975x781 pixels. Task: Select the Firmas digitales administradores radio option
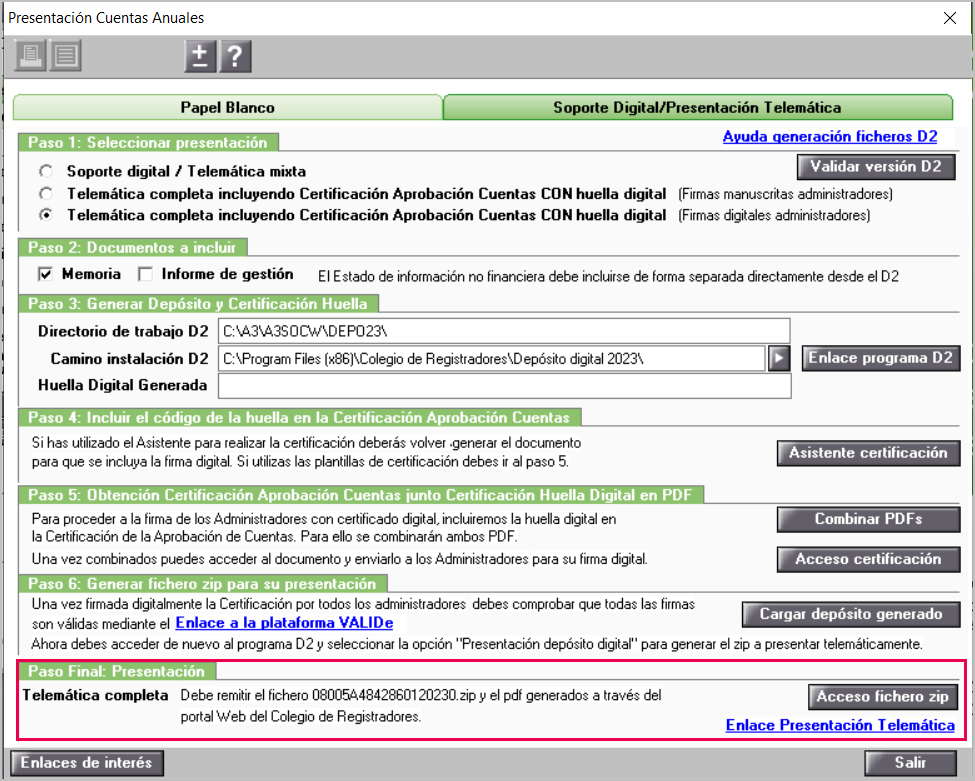(x=46, y=215)
